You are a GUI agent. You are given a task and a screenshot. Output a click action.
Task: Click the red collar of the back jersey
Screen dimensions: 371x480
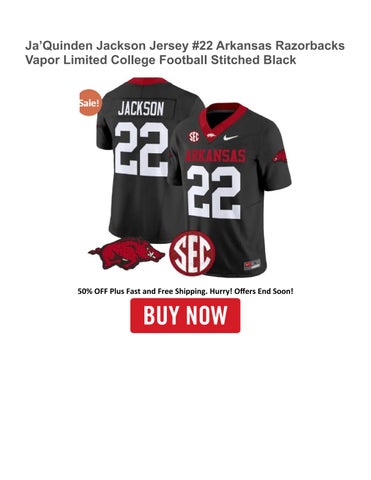coord(148,81)
